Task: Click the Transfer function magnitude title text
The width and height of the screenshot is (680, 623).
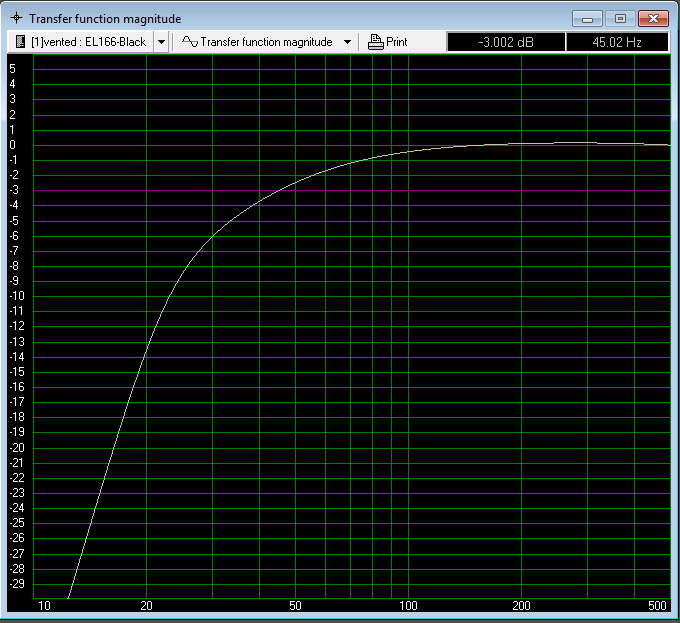Action: tap(105, 19)
